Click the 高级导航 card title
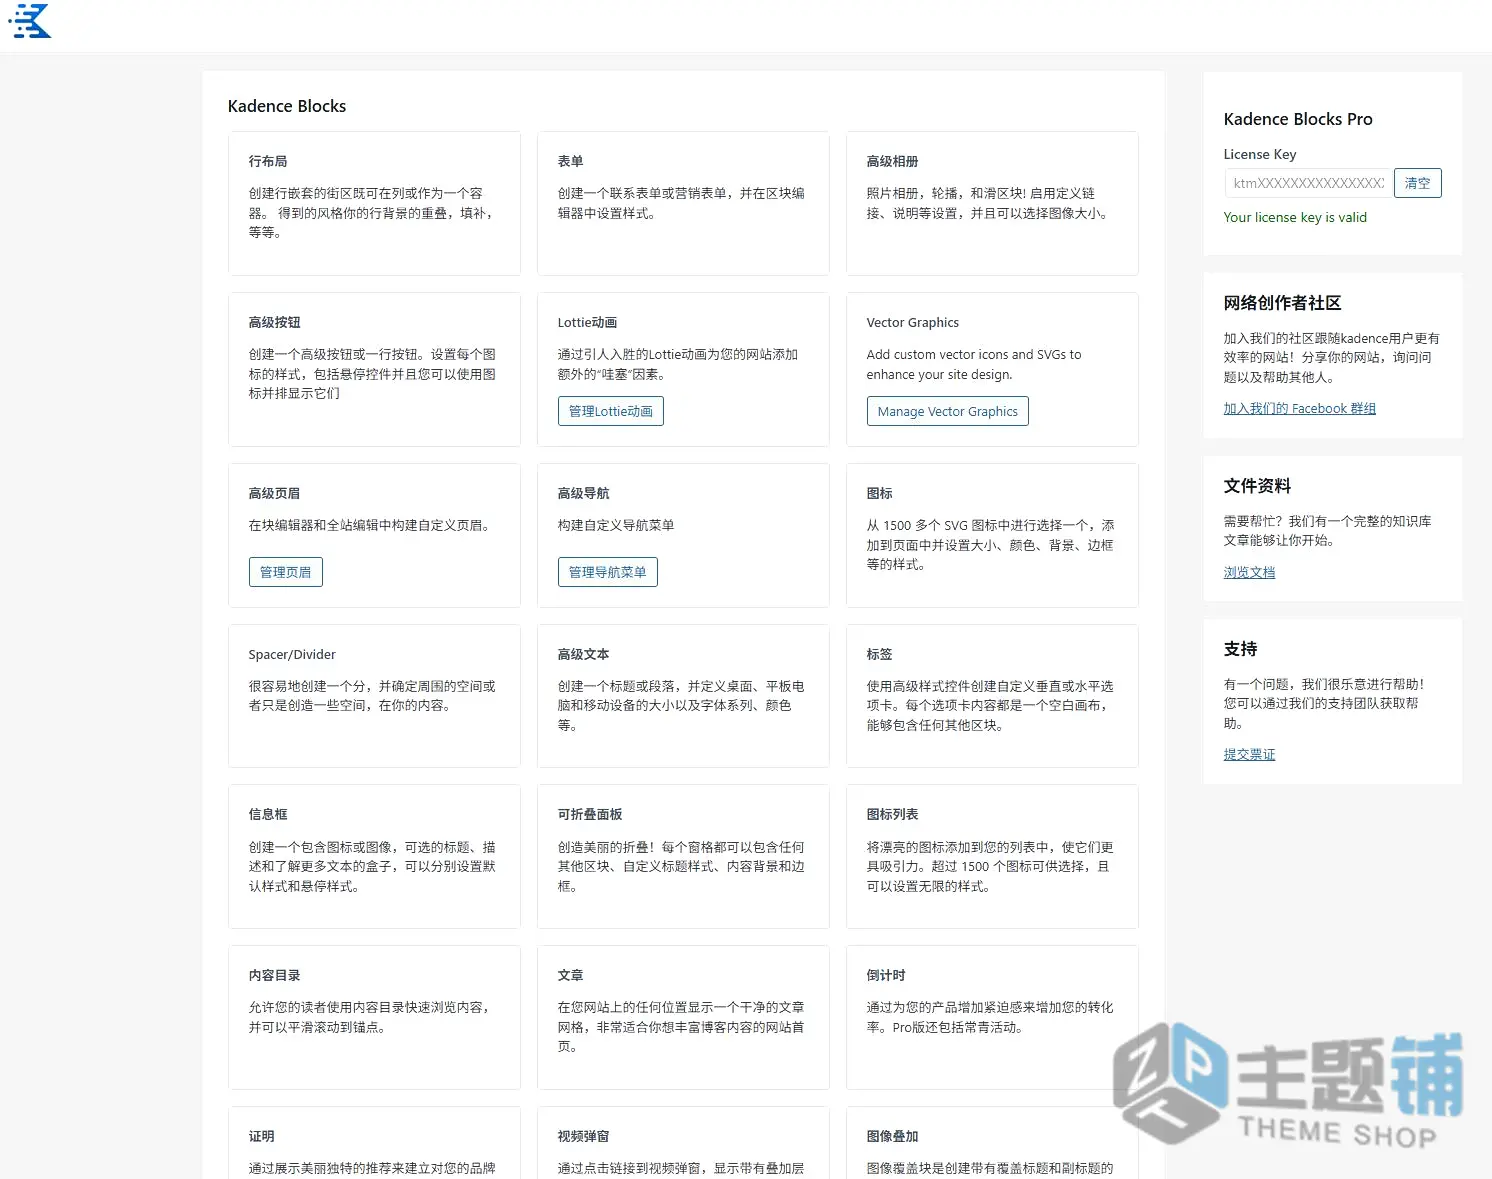Viewport: 1492px width, 1179px height. 583,493
